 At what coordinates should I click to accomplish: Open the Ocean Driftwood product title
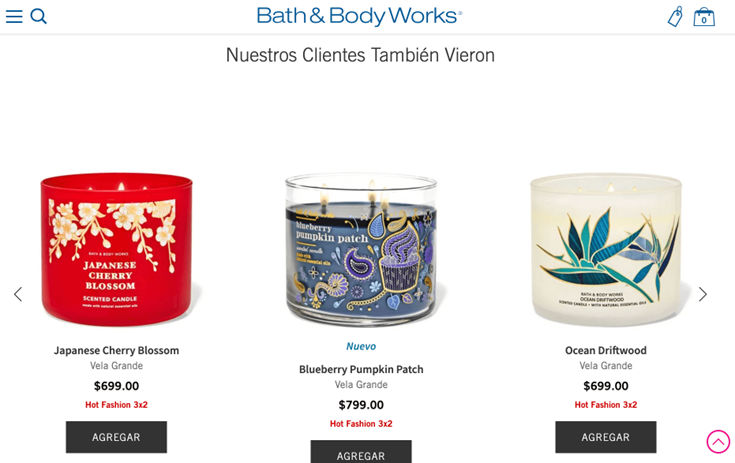(606, 351)
